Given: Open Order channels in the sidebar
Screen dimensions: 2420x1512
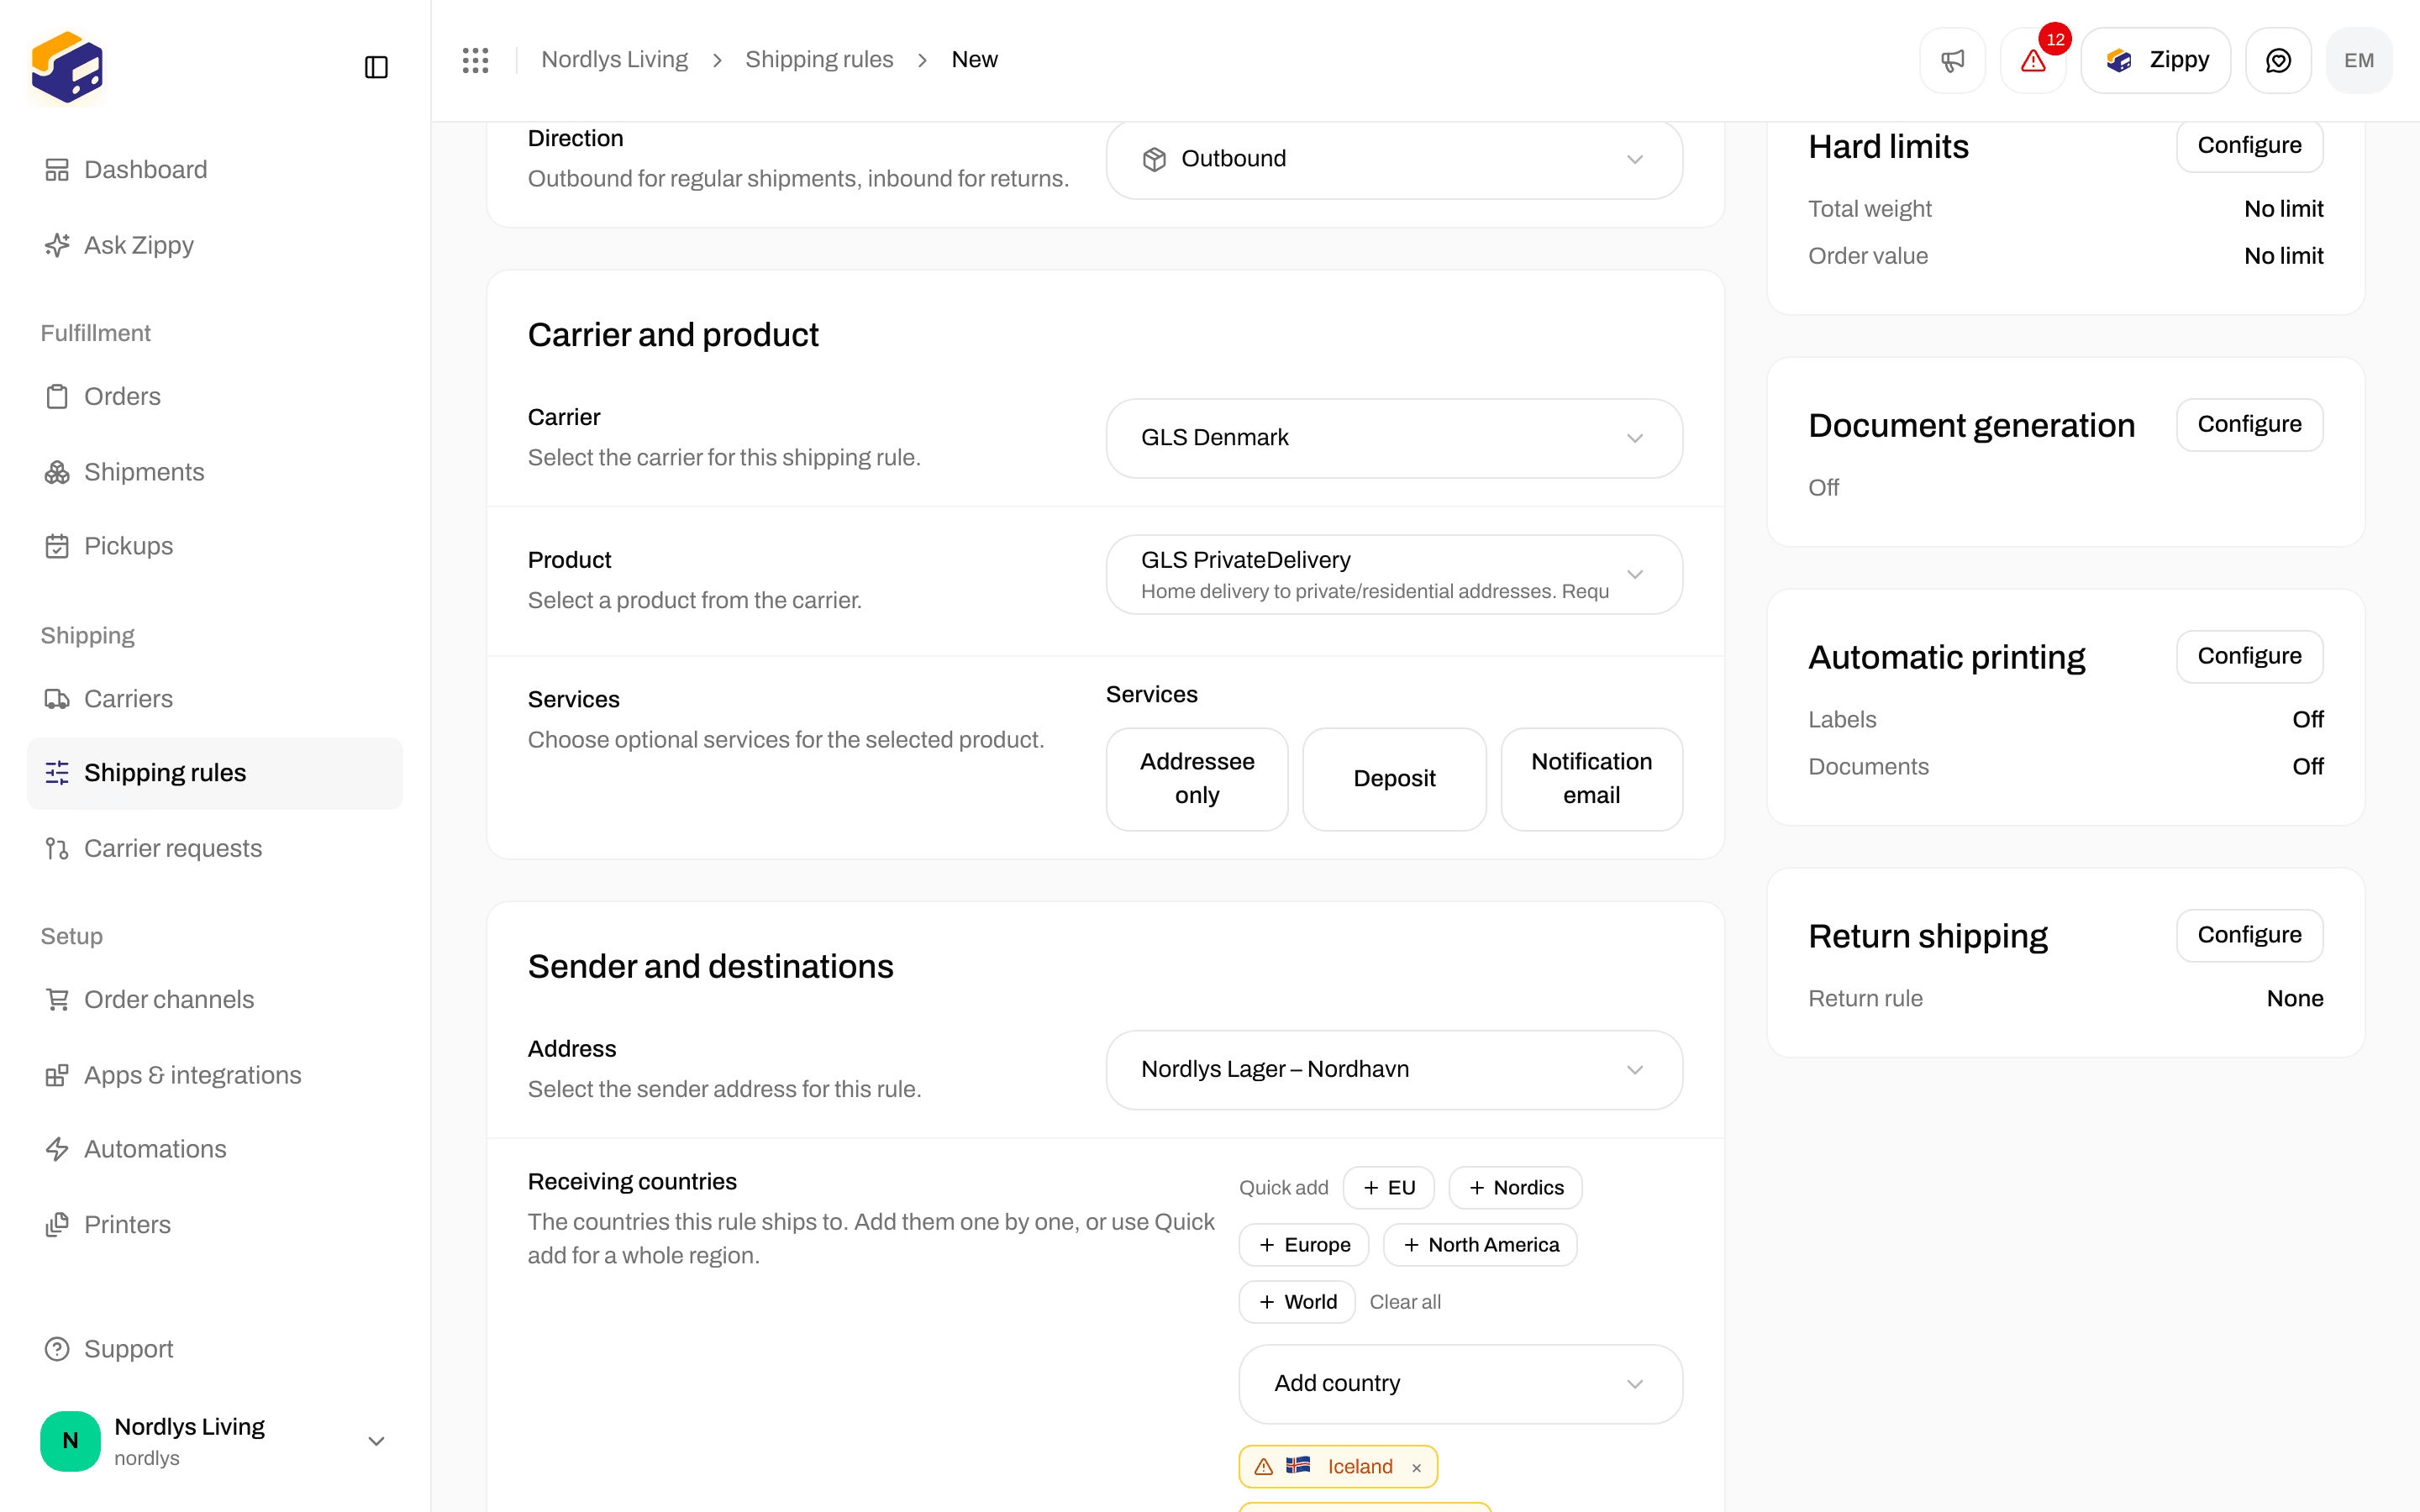Looking at the screenshot, I should coord(215,1000).
